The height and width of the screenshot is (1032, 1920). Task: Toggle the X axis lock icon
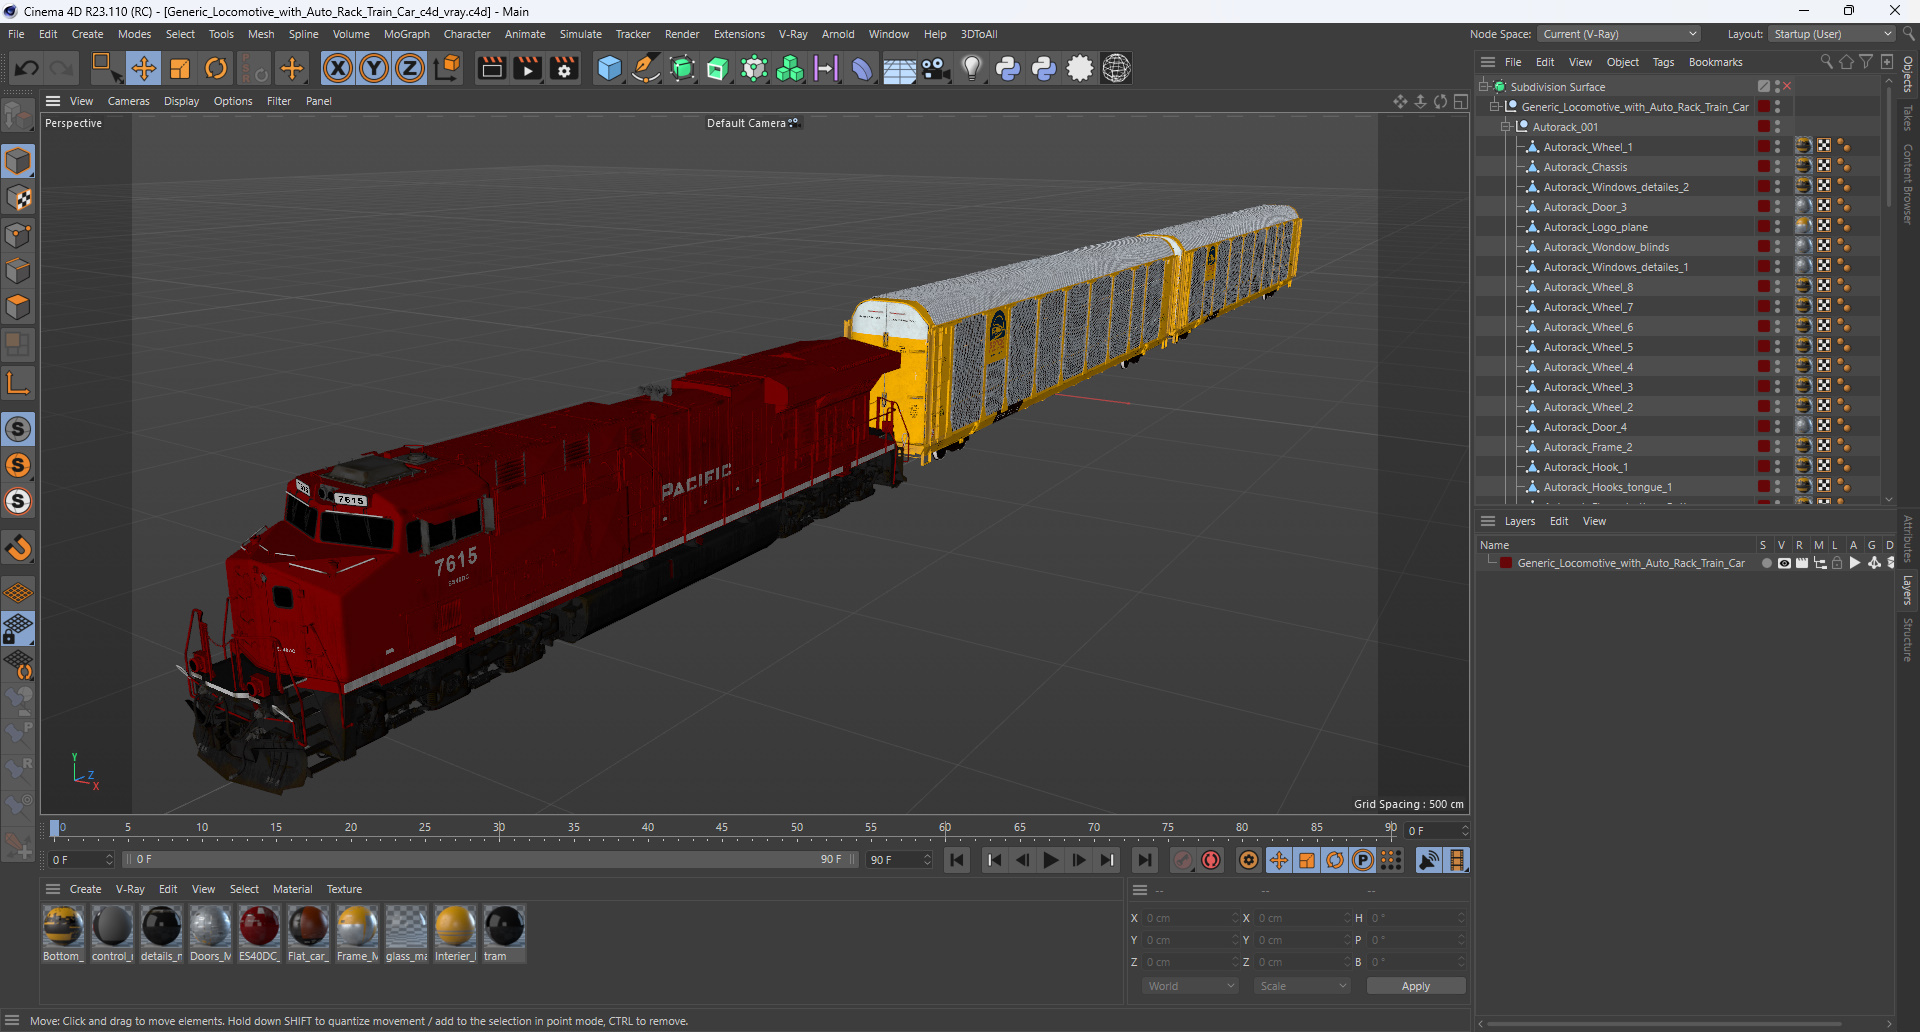[x=338, y=68]
